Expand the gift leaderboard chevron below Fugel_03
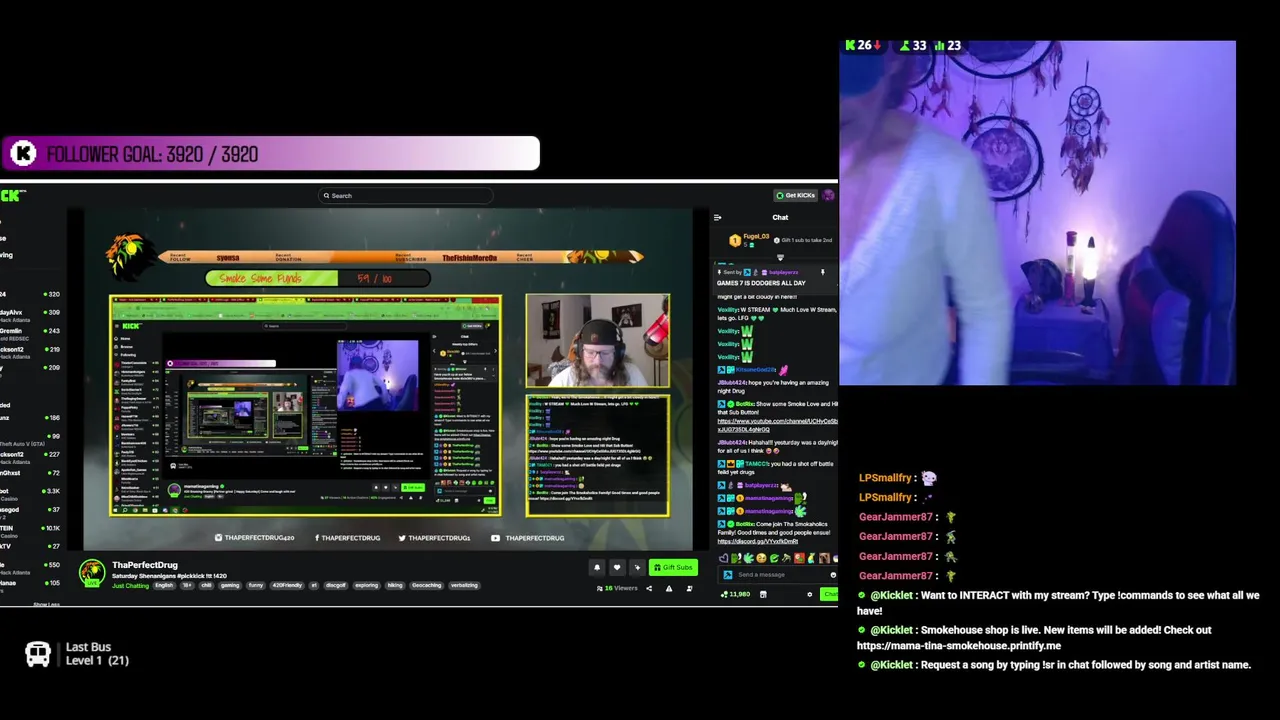The image size is (1280, 720). 780,257
